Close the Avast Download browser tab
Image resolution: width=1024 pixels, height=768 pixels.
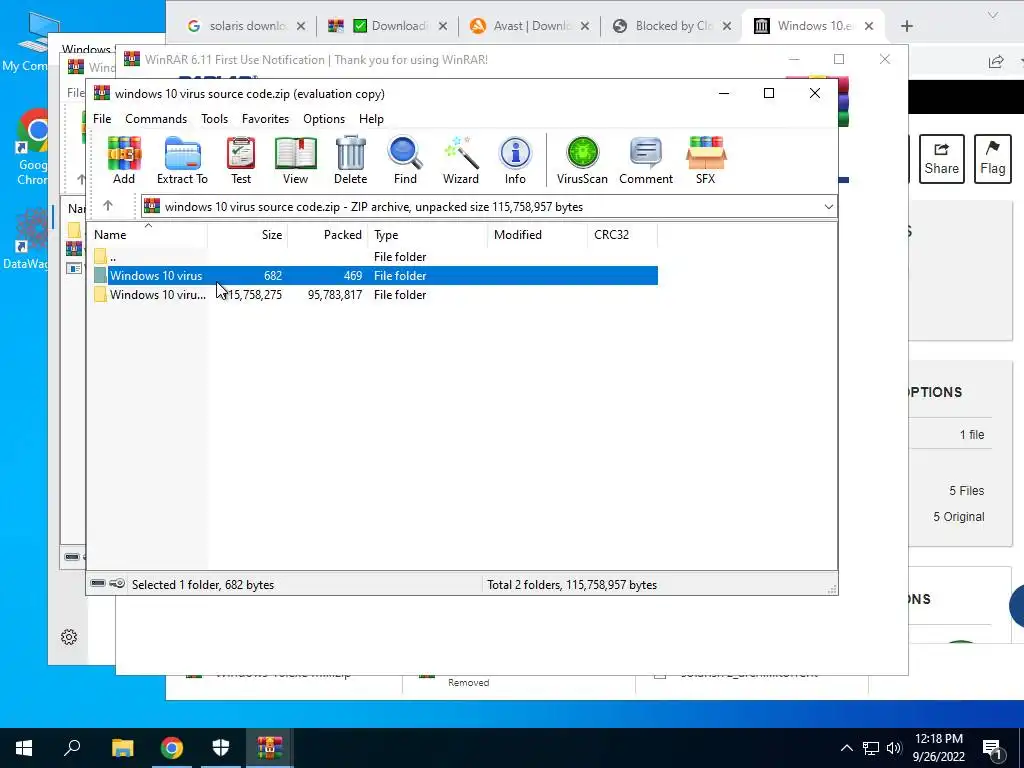tap(584, 26)
